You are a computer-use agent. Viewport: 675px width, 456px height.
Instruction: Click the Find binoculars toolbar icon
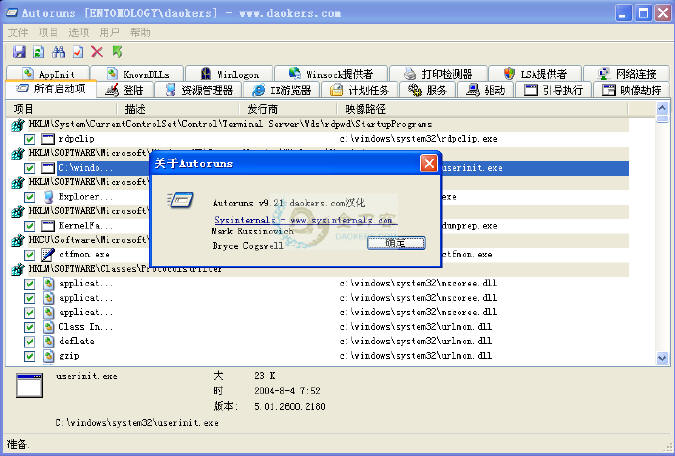[x=59, y=52]
